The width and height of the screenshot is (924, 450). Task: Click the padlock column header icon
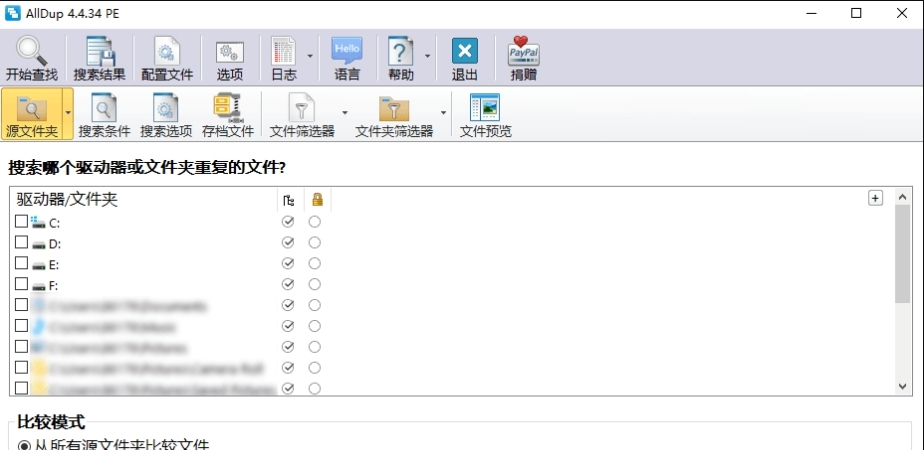[x=318, y=199]
